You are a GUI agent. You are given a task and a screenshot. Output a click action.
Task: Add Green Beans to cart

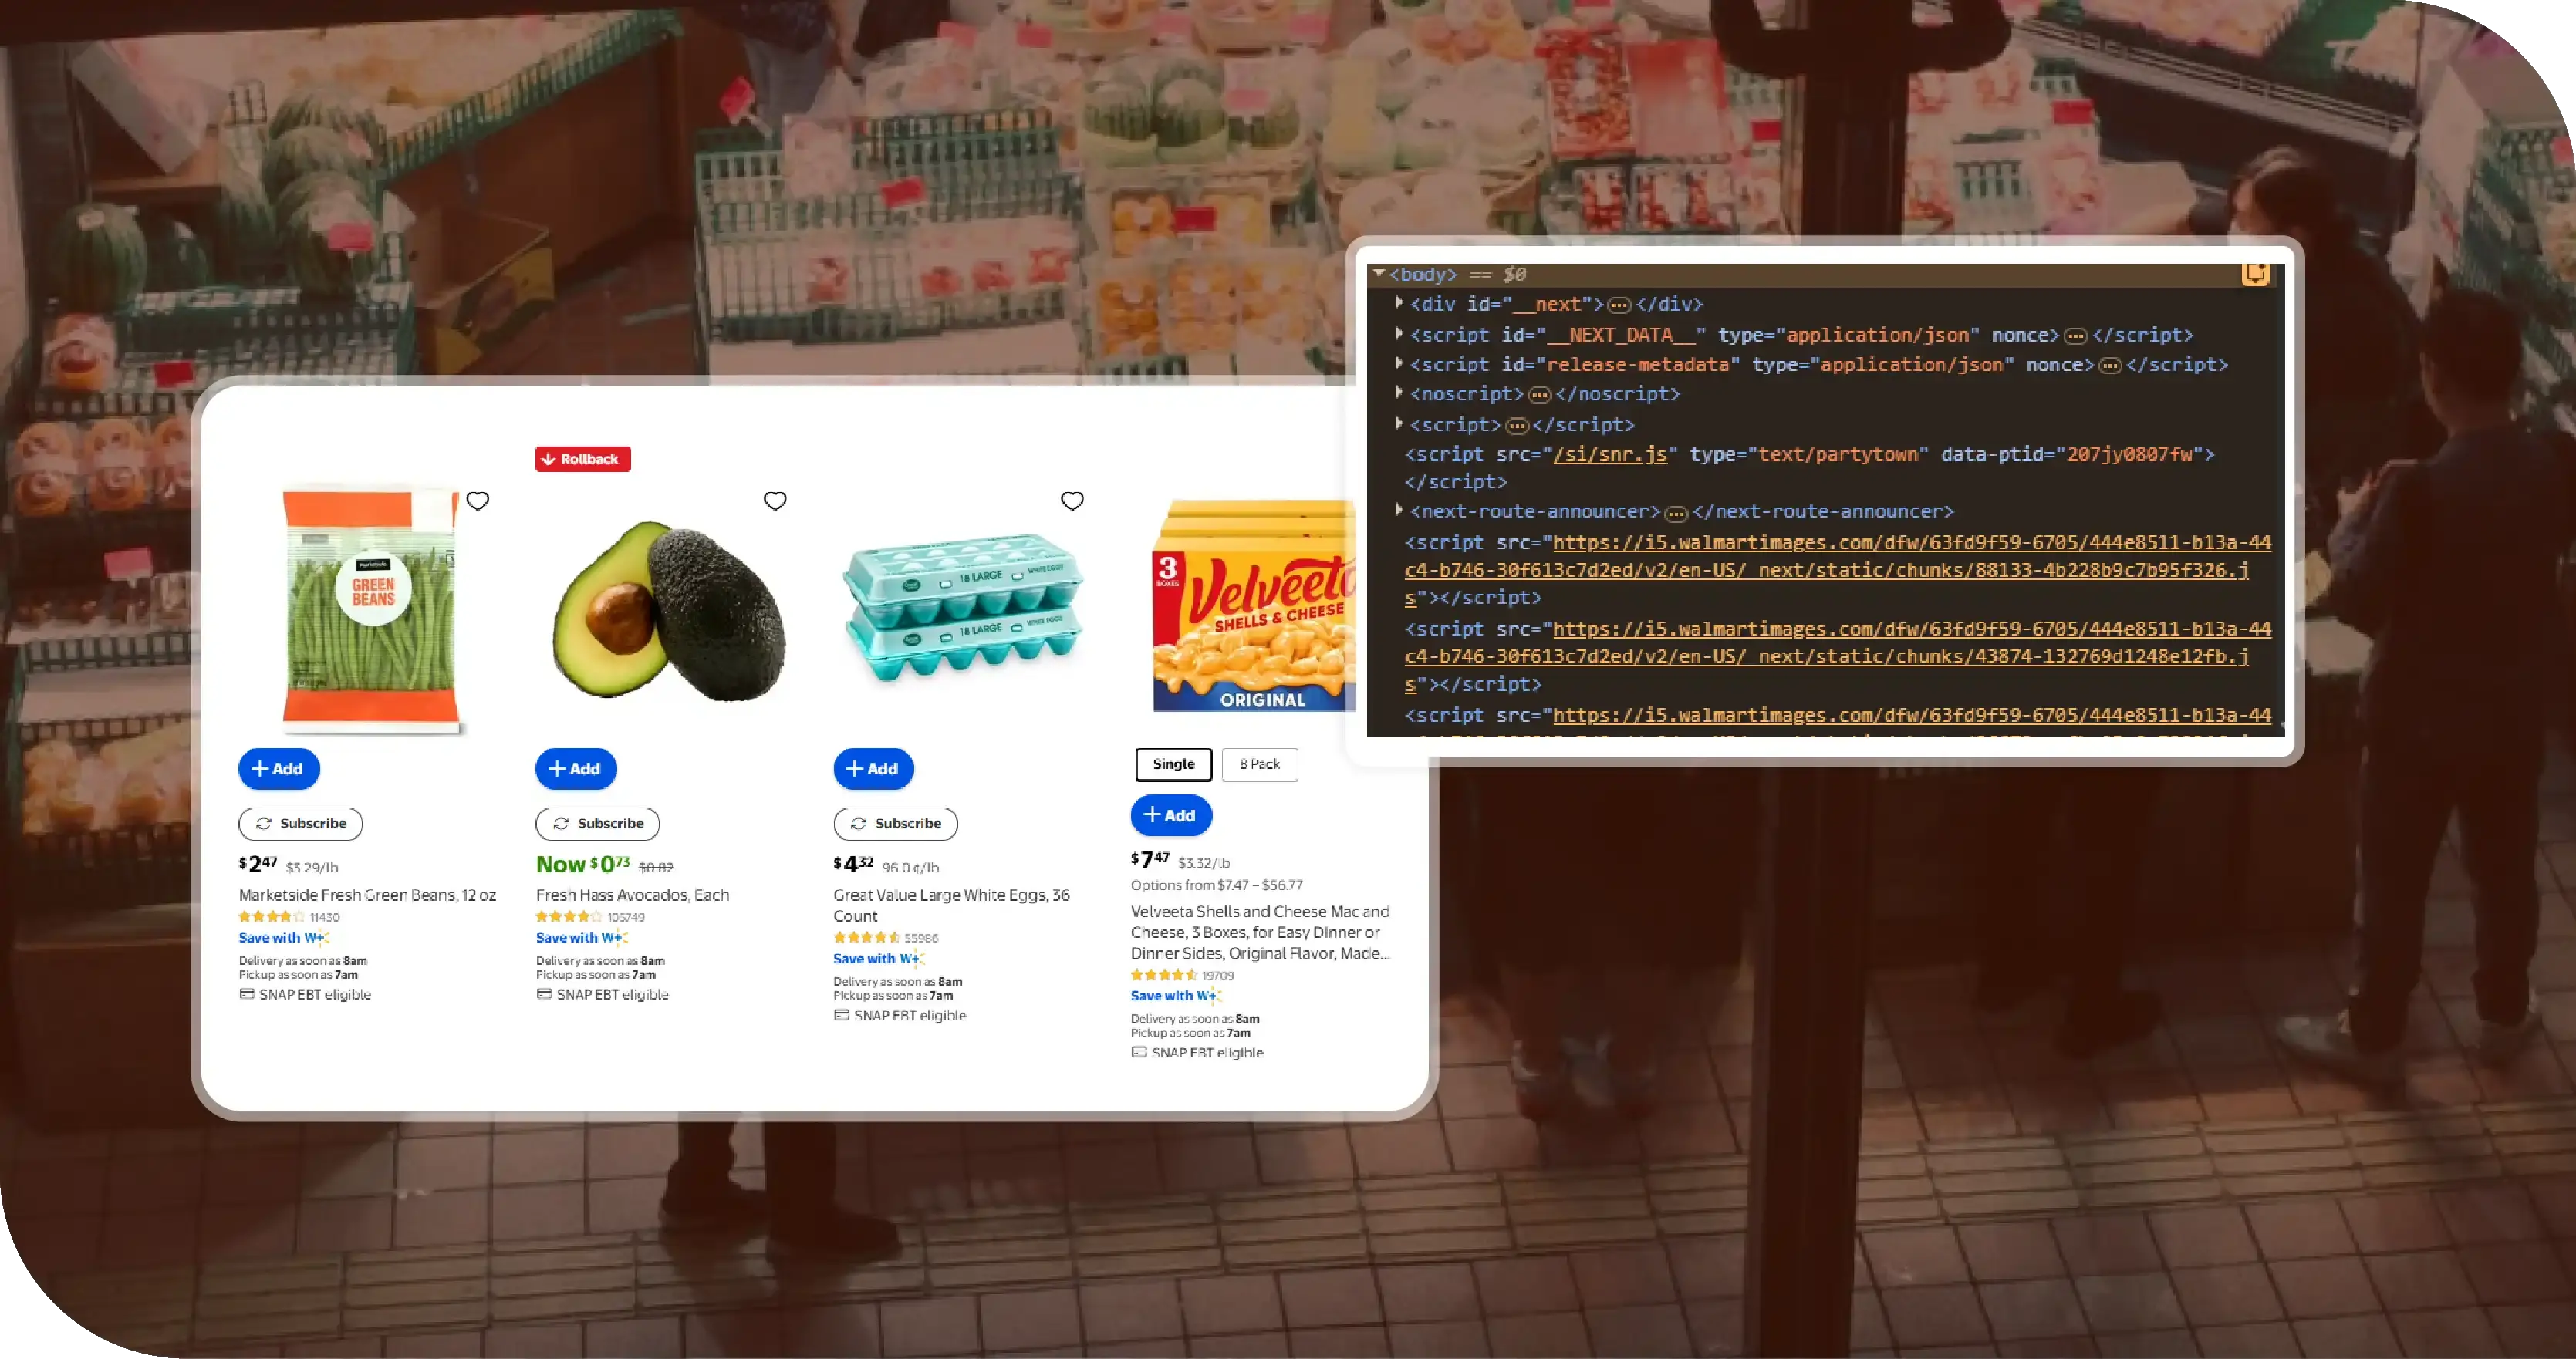coord(278,768)
